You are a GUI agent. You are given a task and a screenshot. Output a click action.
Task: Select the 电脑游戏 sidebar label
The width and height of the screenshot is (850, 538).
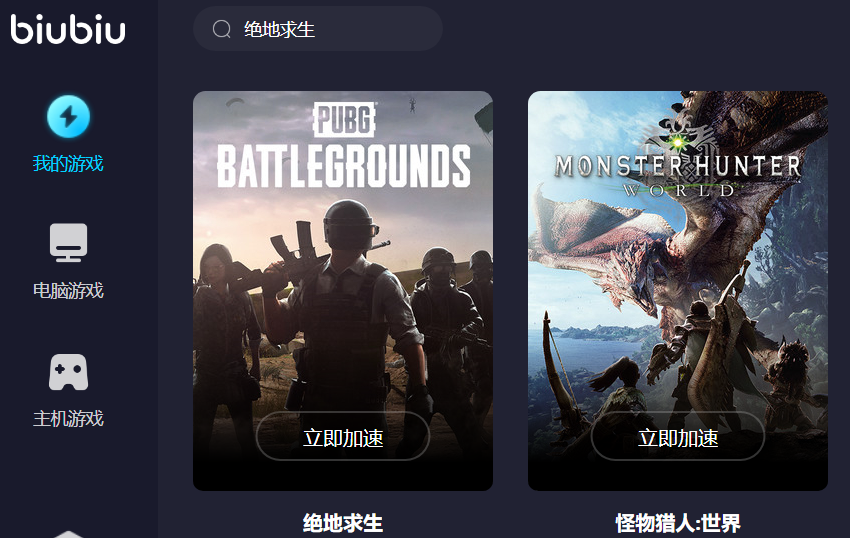(68, 291)
